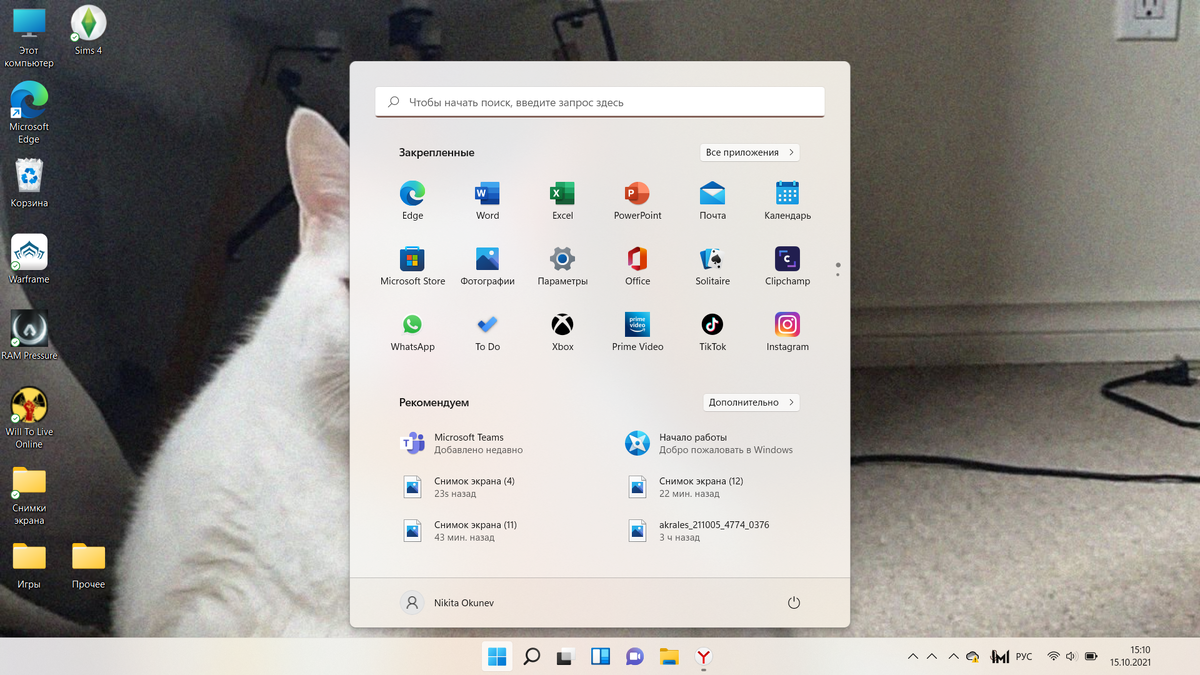Click the battery tray icon
This screenshot has width=1200, height=675.
pyautogui.click(x=1089, y=657)
